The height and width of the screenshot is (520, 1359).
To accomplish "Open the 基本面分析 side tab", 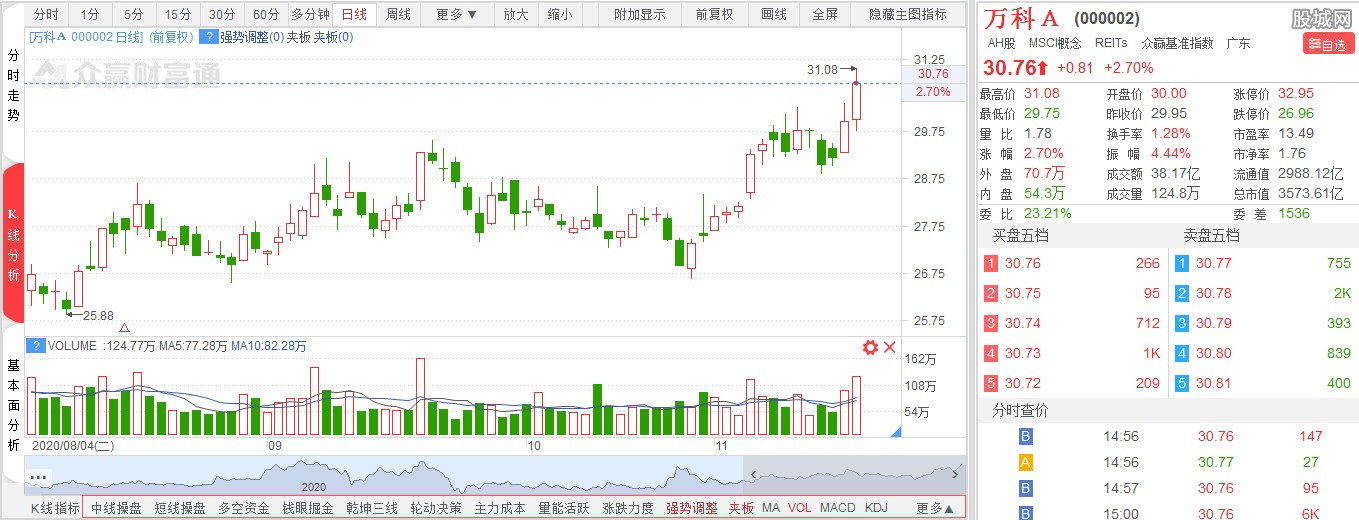I will (13, 405).
